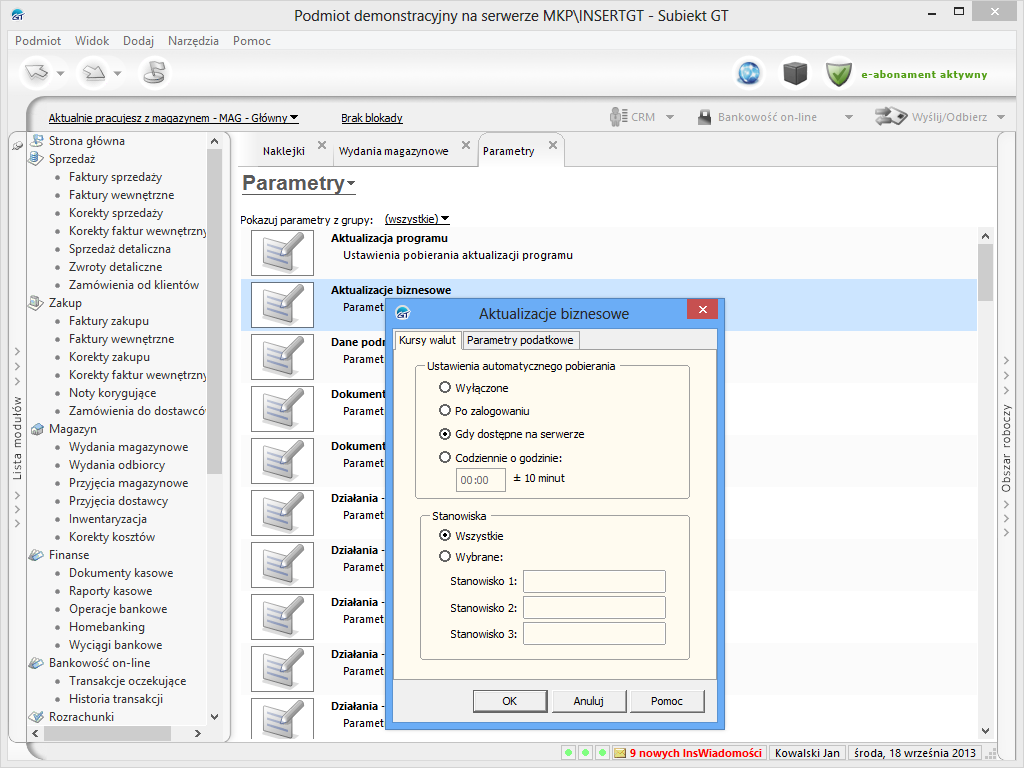Select Wybrane stanowiska radio button
This screenshot has height=768, width=1024.
click(x=445, y=557)
